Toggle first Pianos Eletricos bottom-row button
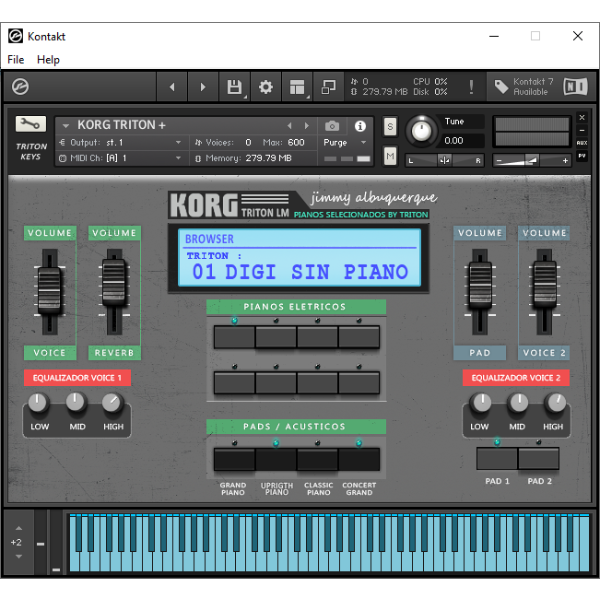The width and height of the screenshot is (600, 600). point(234,383)
